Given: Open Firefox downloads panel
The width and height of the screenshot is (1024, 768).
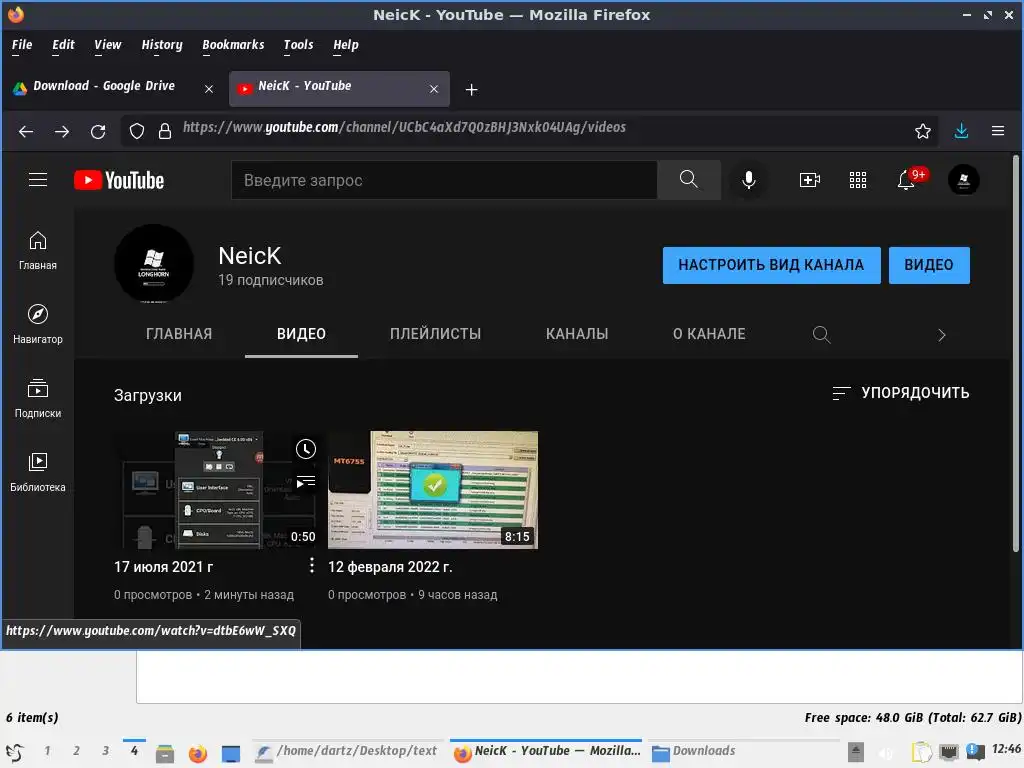Looking at the screenshot, I should pyautogui.click(x=961, y=131).
